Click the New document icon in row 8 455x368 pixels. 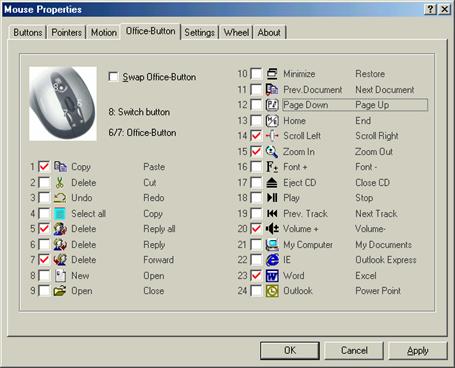[x=60, y=276]
